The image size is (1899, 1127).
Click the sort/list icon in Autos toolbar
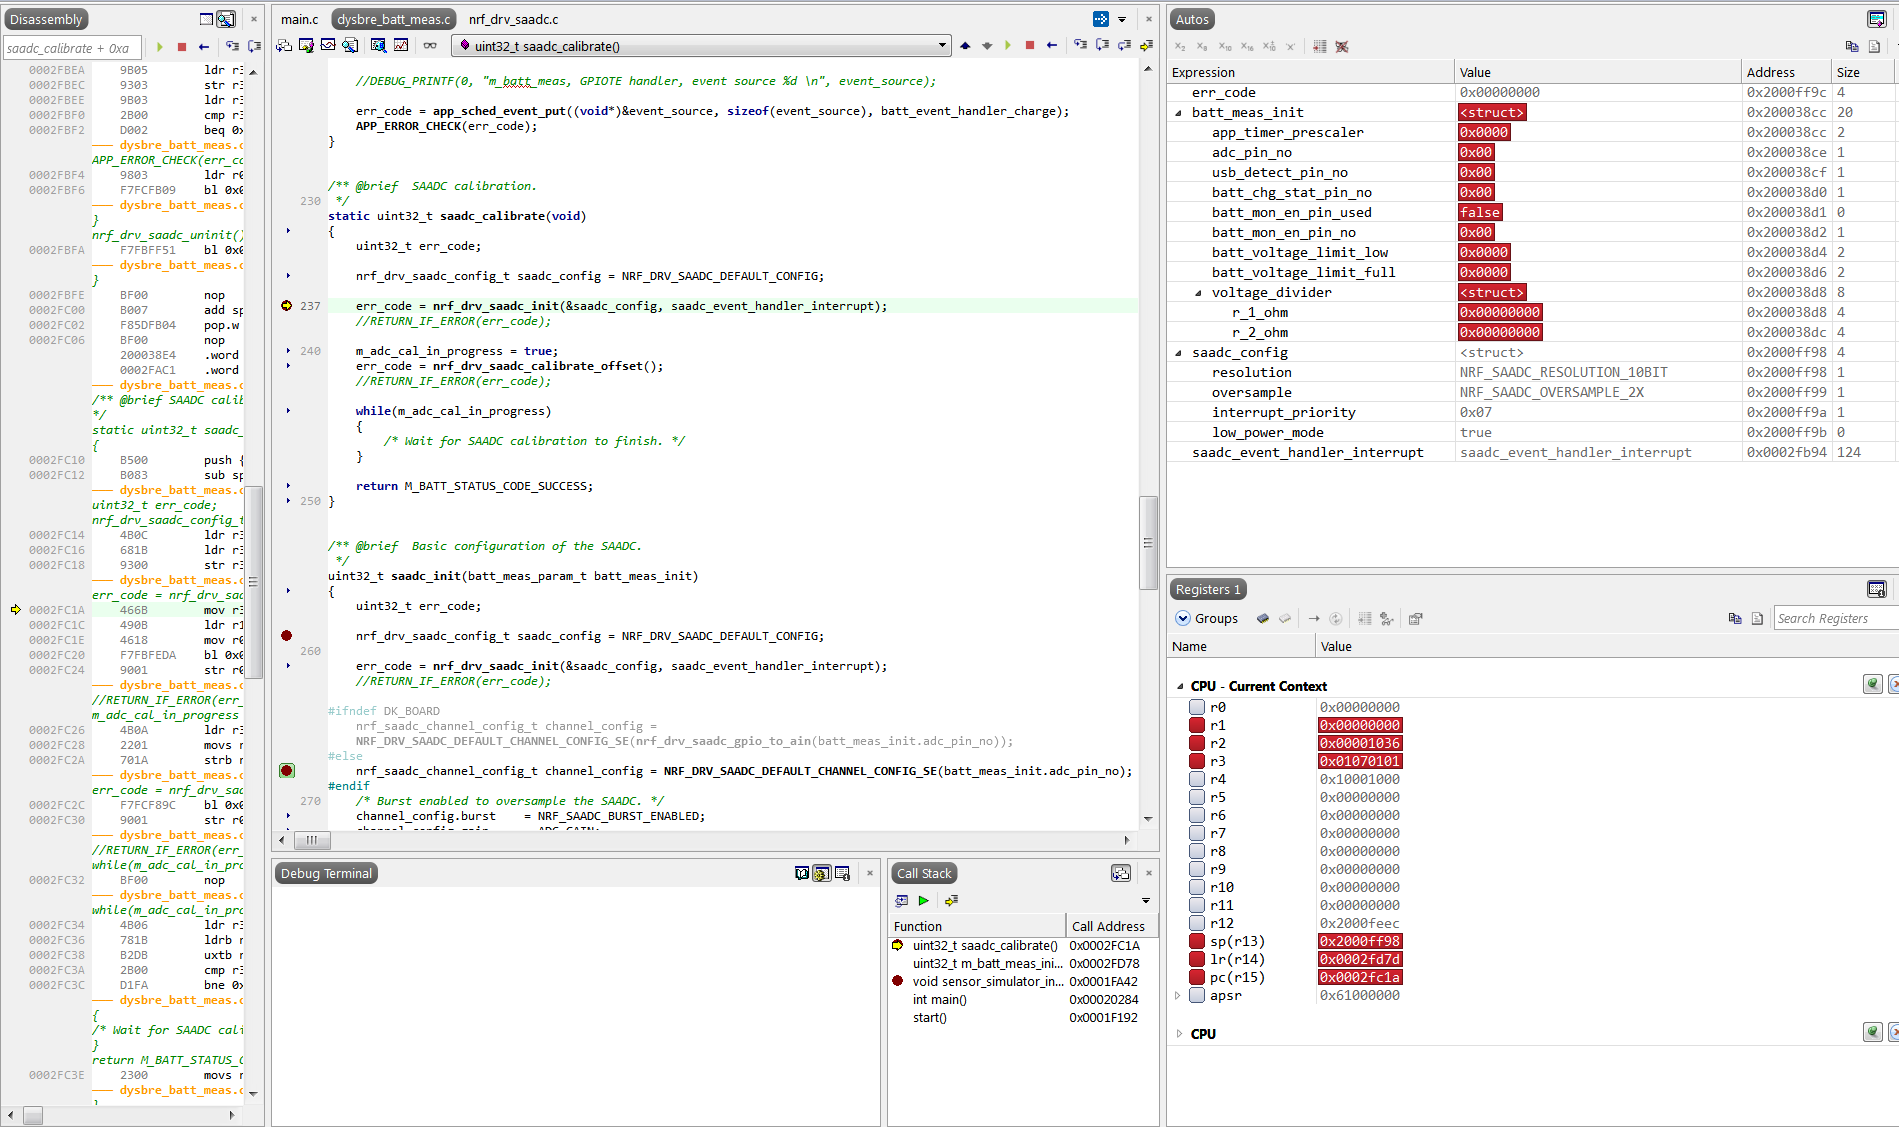1319,47
